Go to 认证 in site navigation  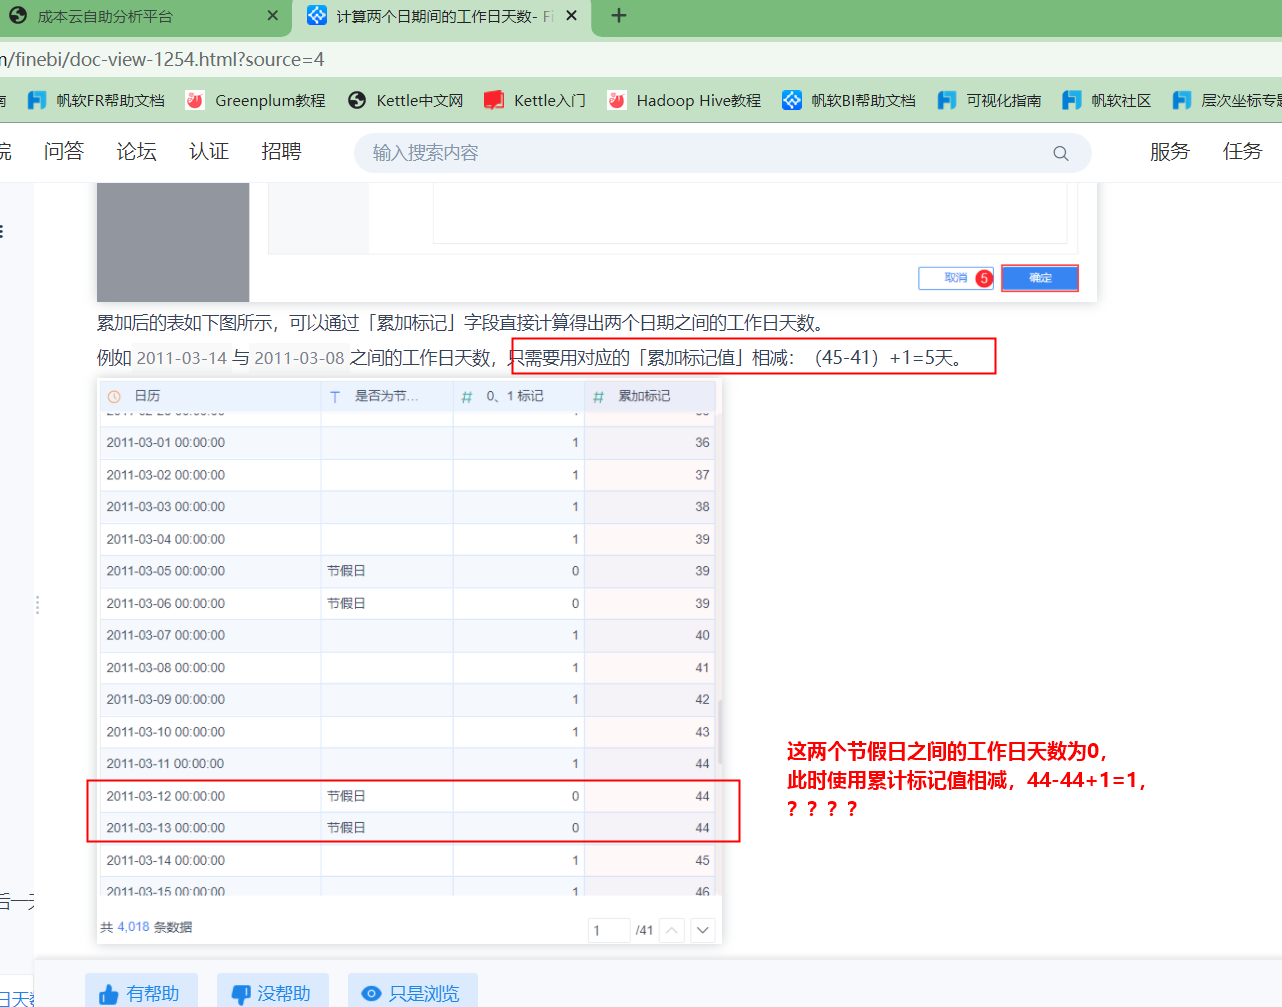pos(209,151)
